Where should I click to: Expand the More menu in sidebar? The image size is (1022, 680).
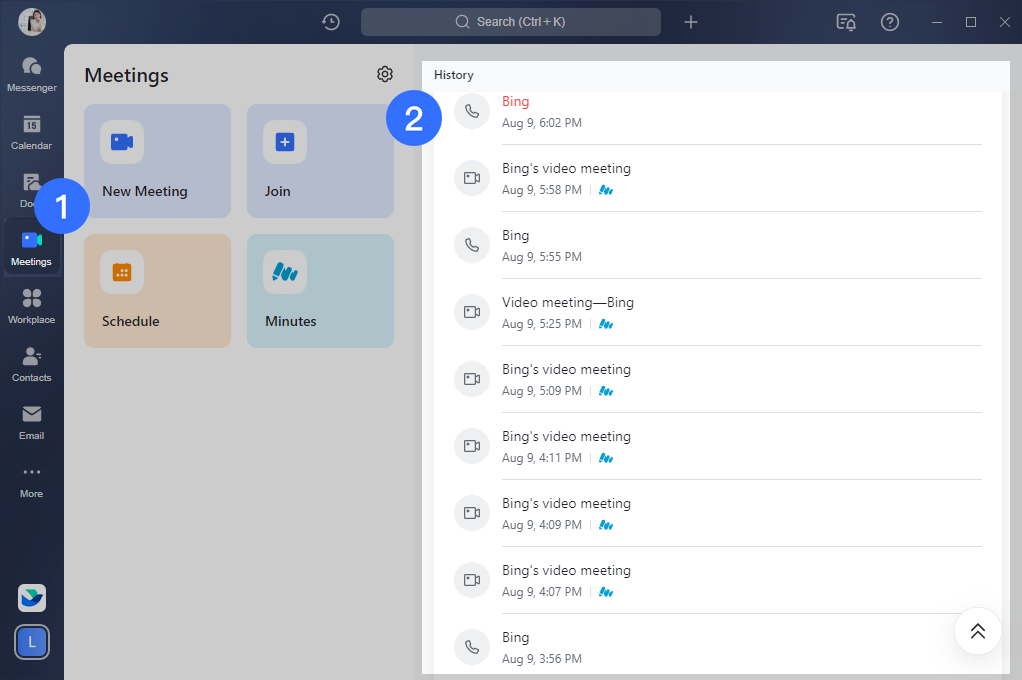coord(31,480)
